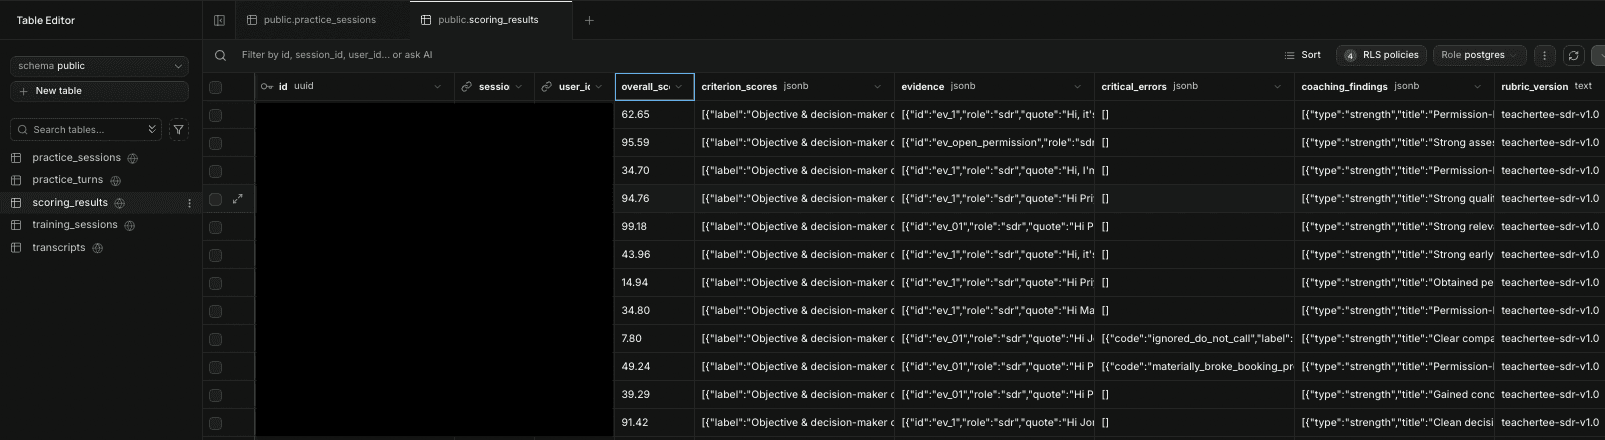The width and height of the screenshot is (1605, 440).
Task: Click the globe icon next to scoring_results
Action: (119, 203)
